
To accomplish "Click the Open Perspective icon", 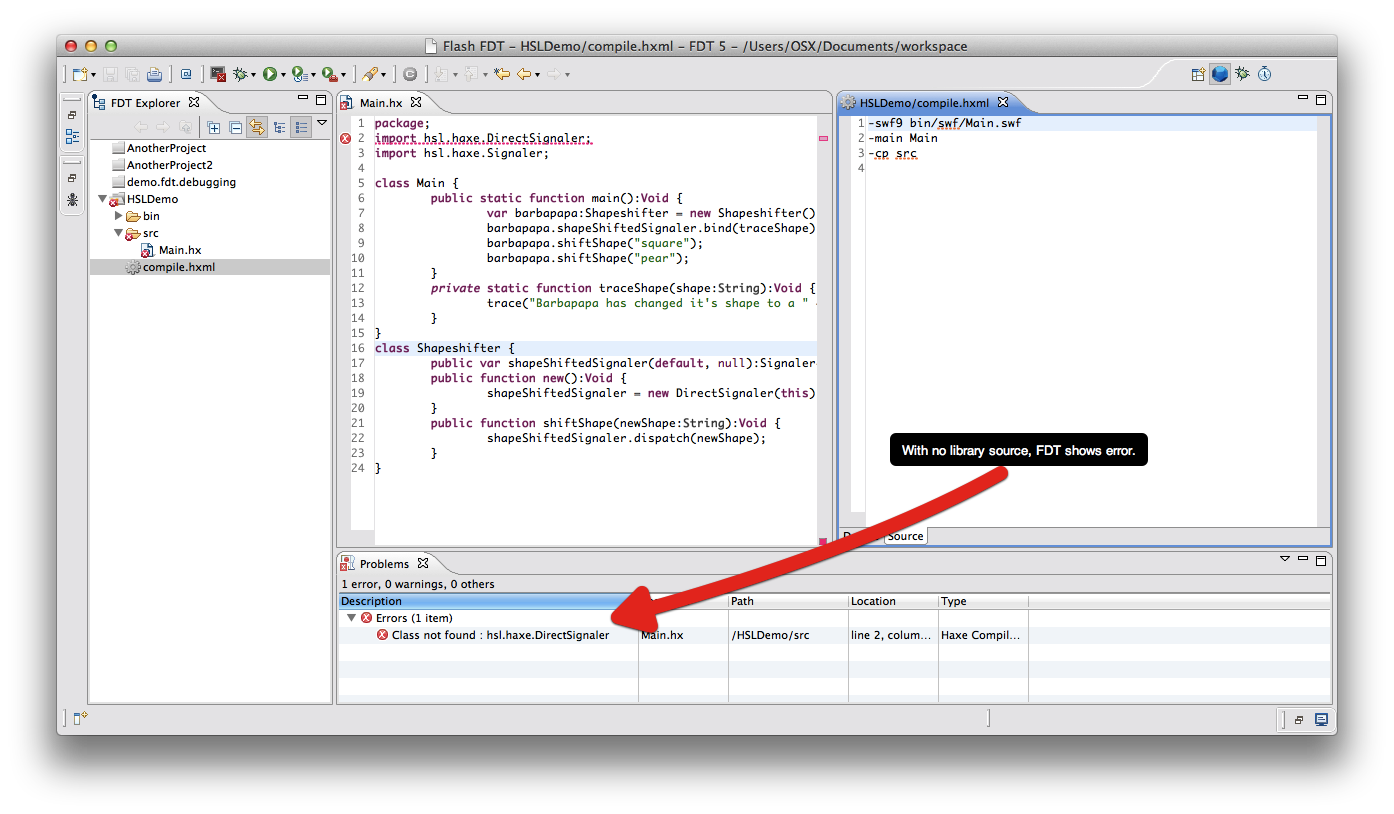I will click(1198, 74).
